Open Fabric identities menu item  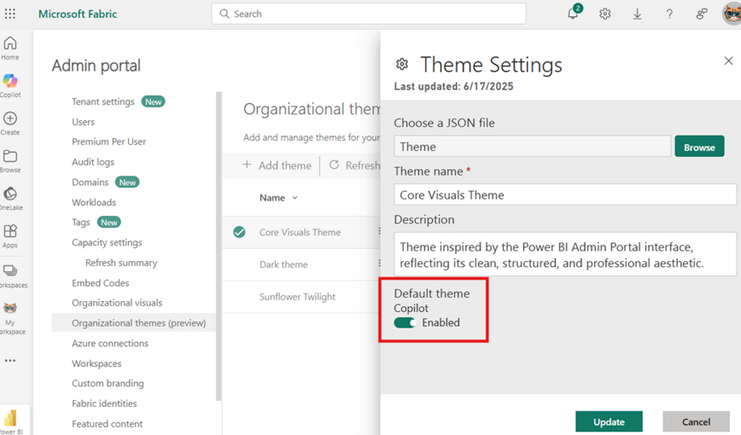(x=104, y=403)
